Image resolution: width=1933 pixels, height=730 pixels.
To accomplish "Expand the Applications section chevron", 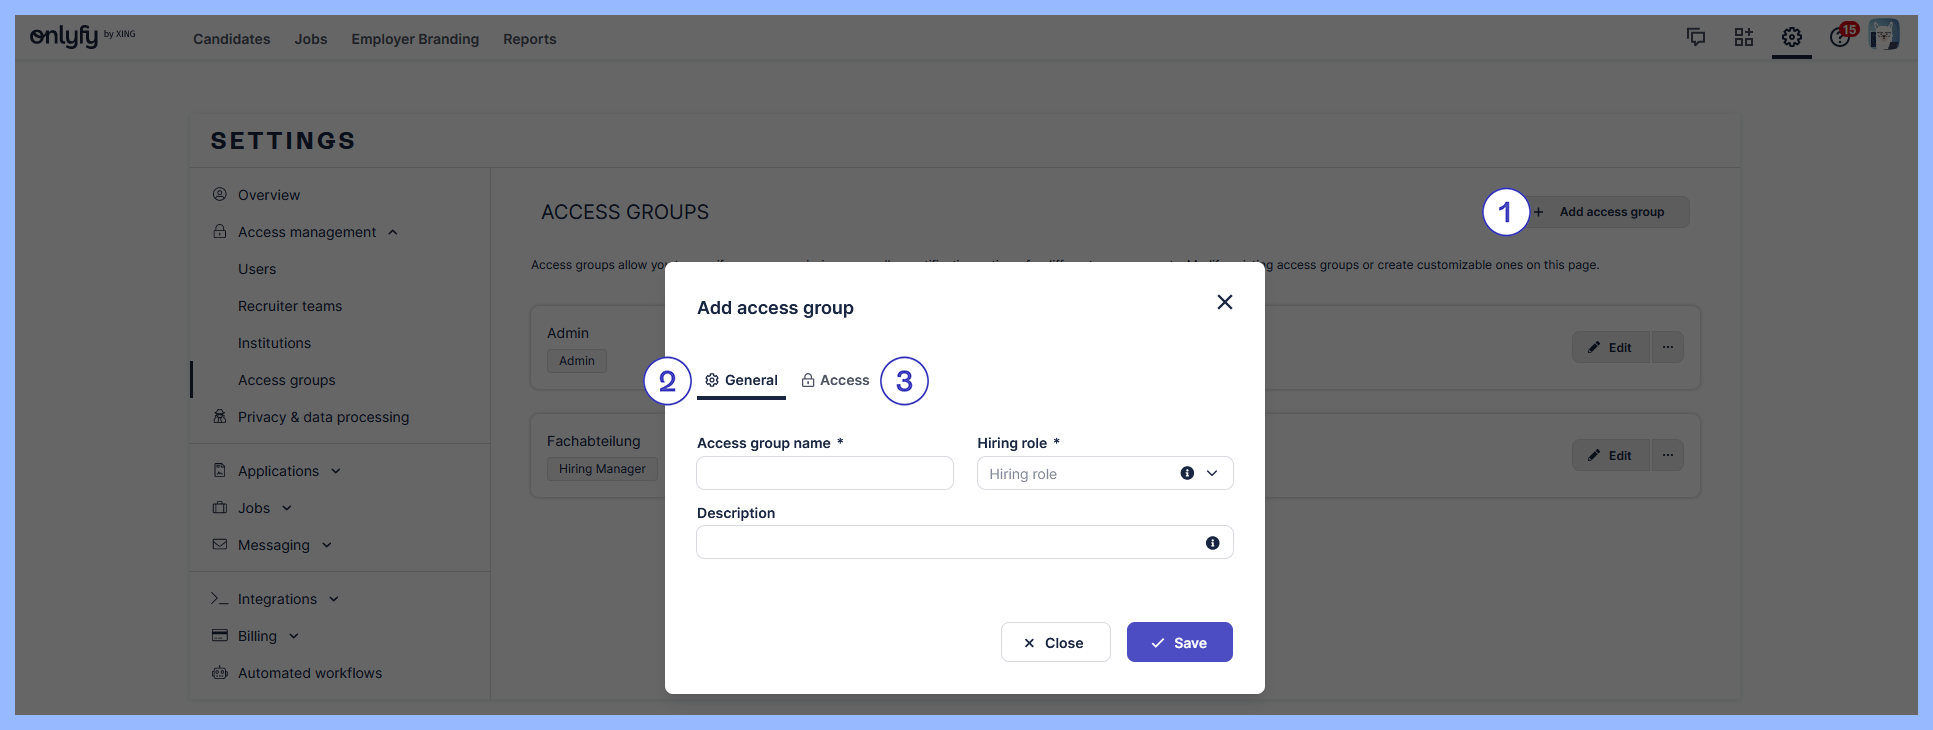I will tap(336, 471).
